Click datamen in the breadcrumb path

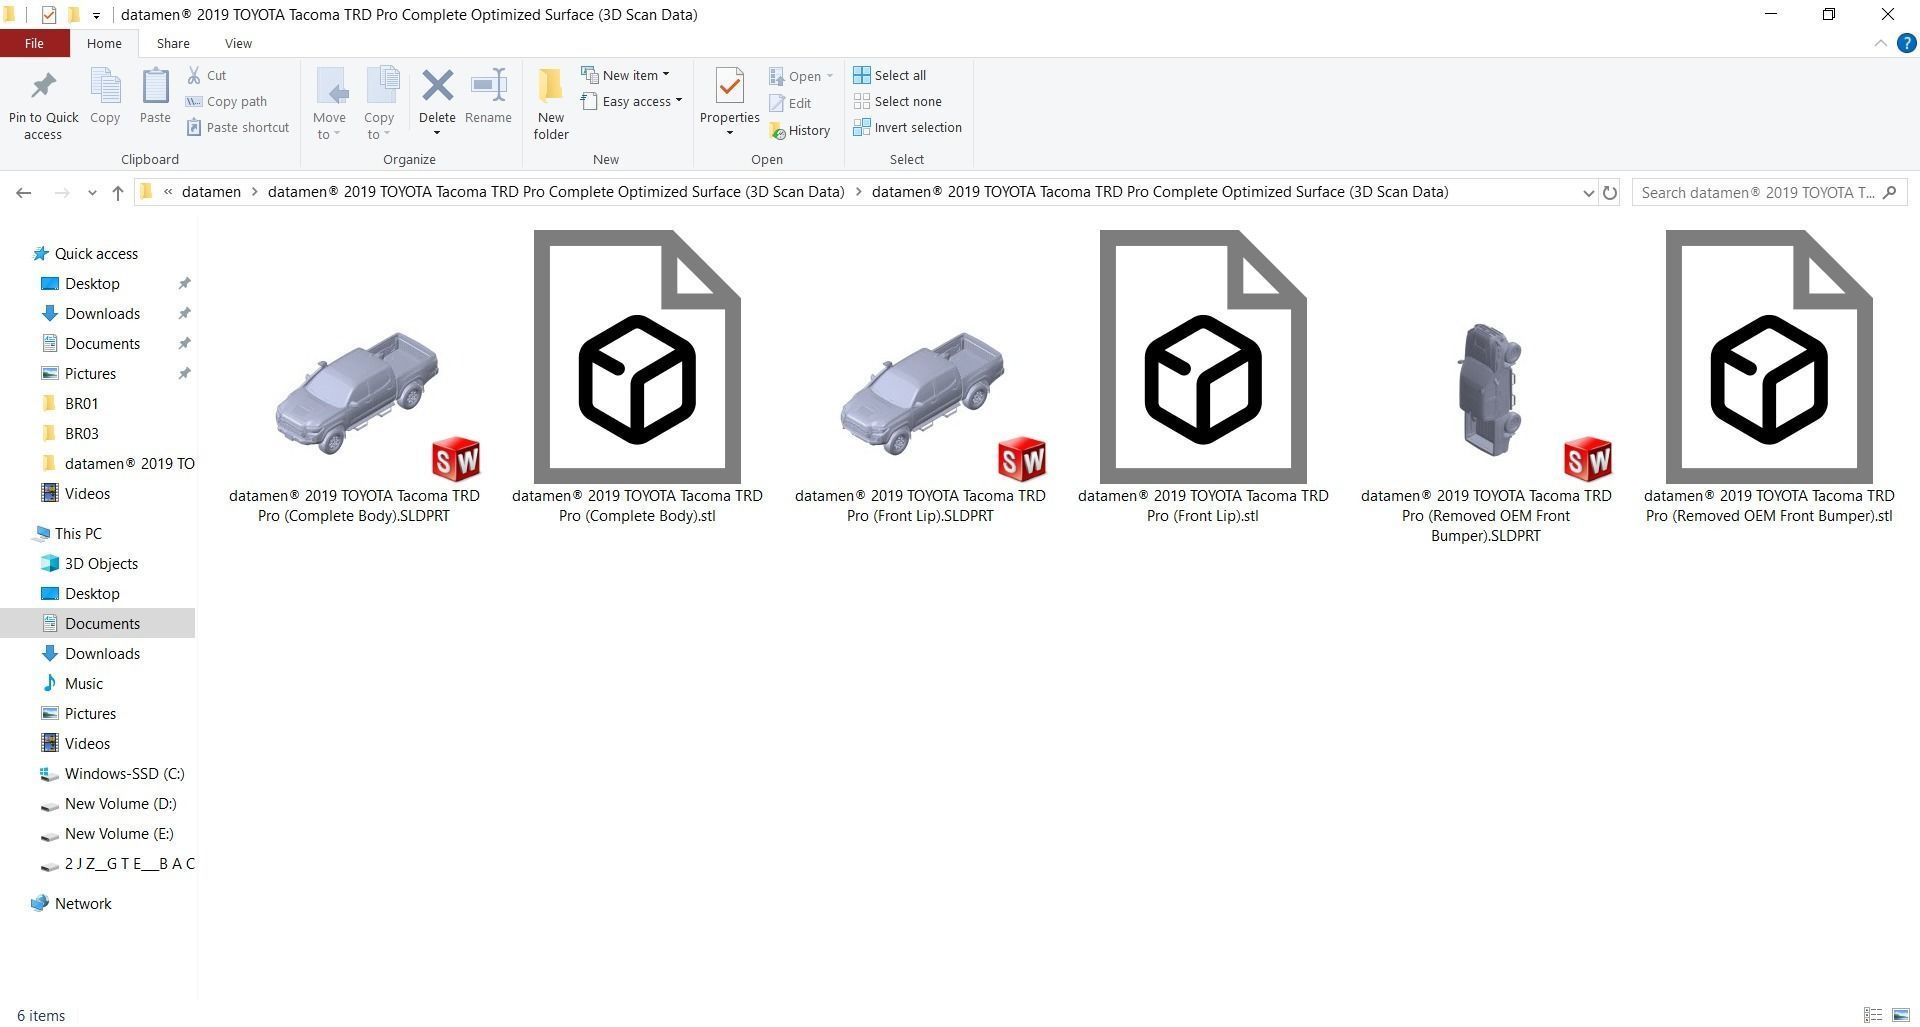point(211,192)
